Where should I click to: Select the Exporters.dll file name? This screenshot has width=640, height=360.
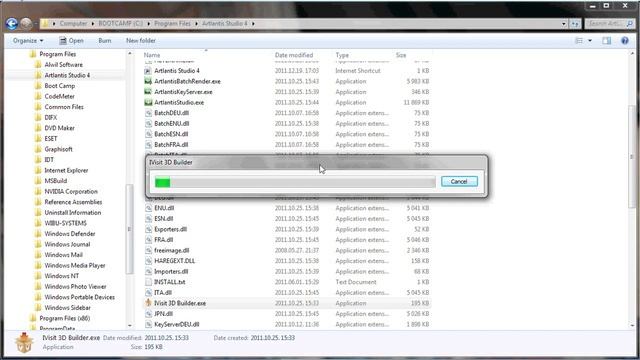click(170, 229)
